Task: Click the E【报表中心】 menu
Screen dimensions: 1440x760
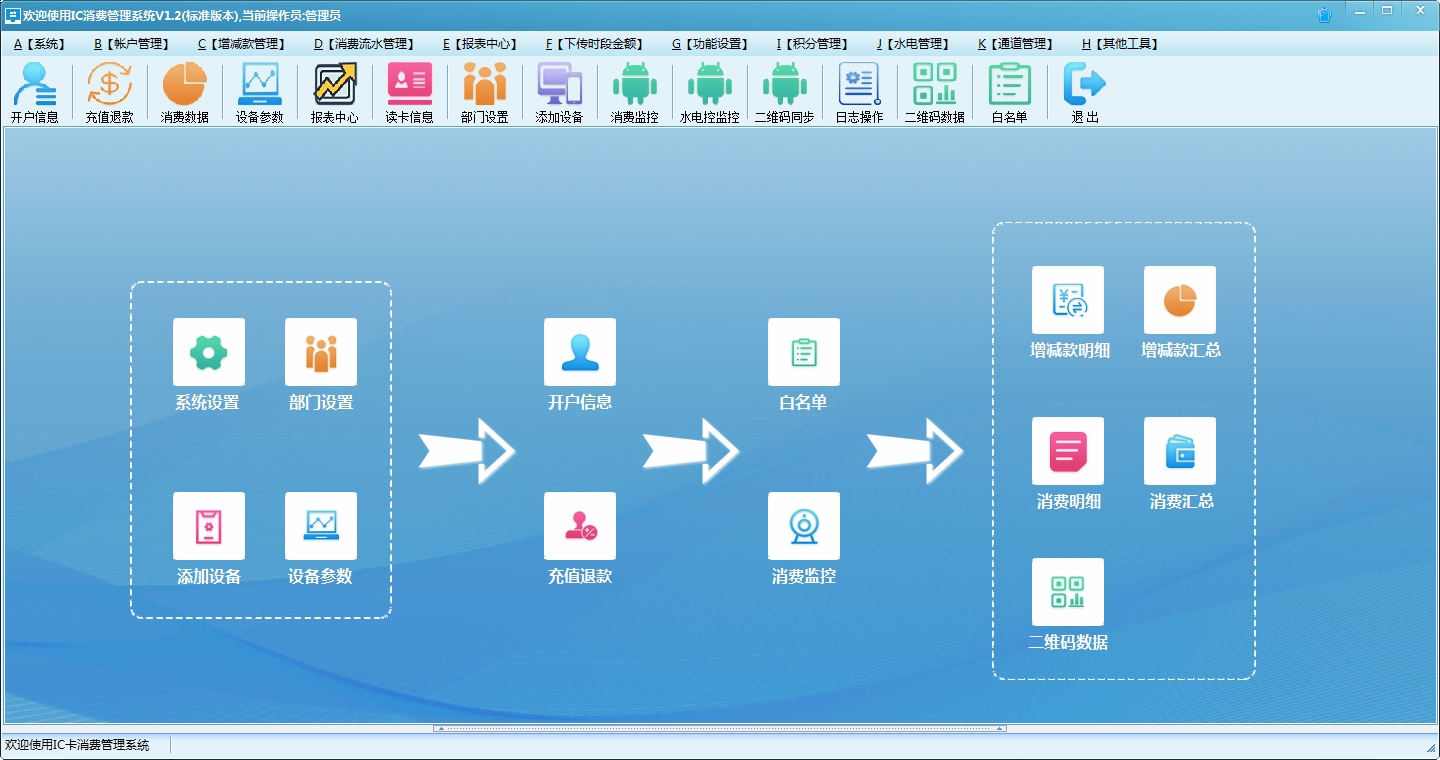Action: coord(481,44)
